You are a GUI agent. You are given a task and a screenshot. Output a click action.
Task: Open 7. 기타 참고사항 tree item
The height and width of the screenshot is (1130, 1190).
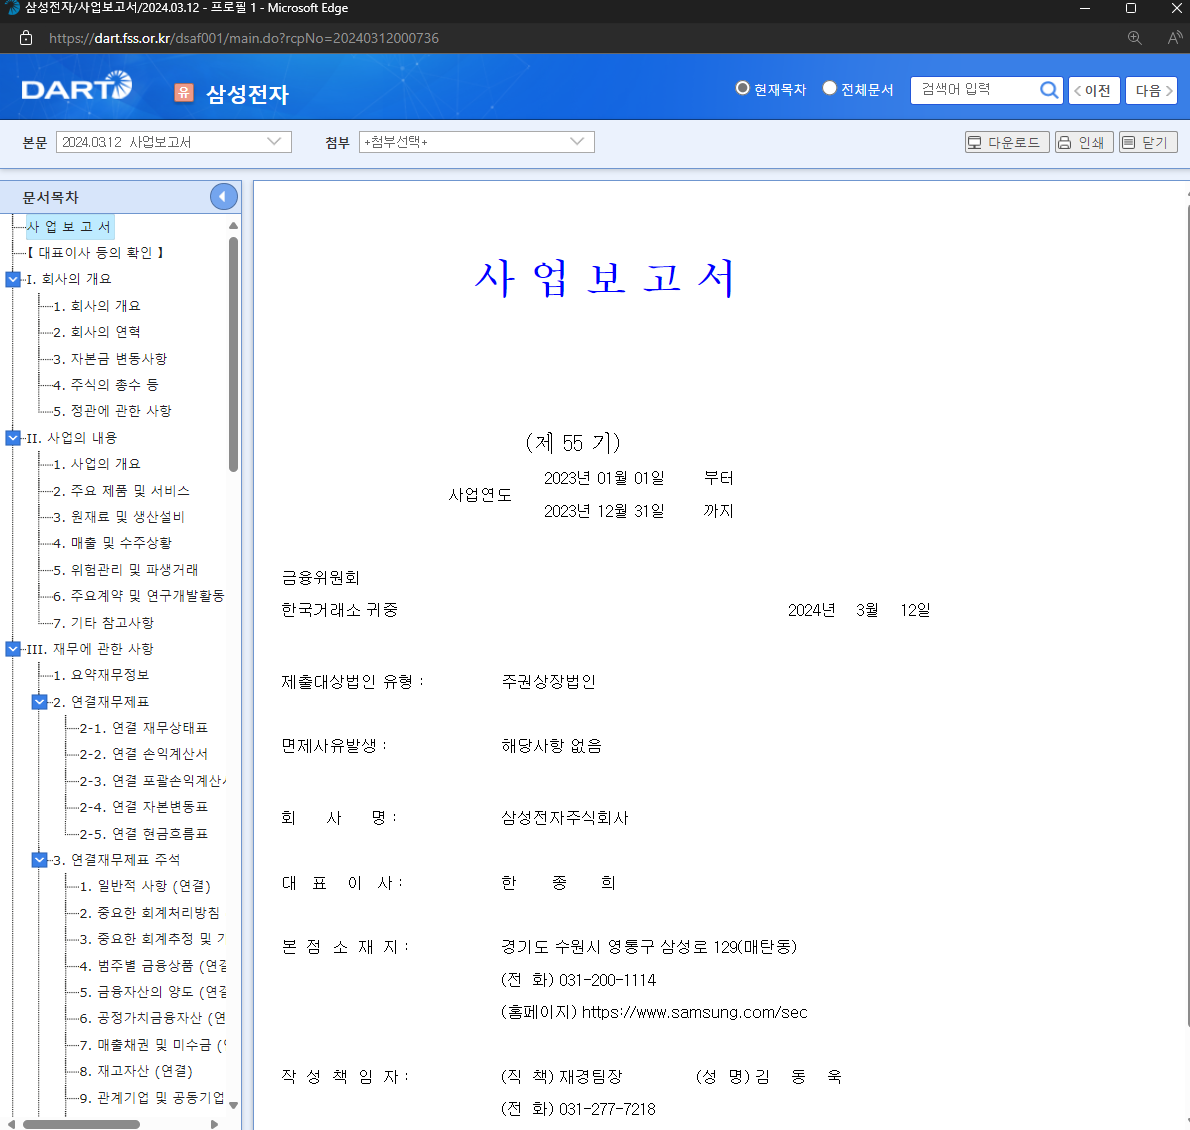pyautogui.click(x=103, y=622)
